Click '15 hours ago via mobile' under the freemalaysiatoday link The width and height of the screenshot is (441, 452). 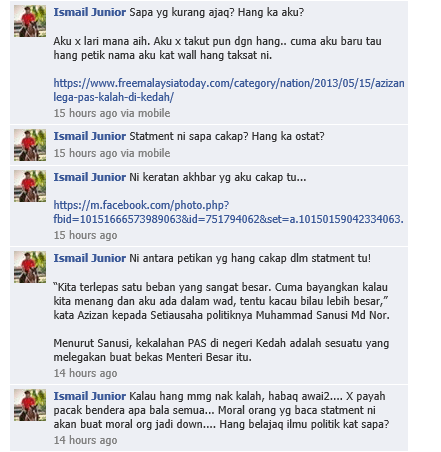click(x=112, y=113)
